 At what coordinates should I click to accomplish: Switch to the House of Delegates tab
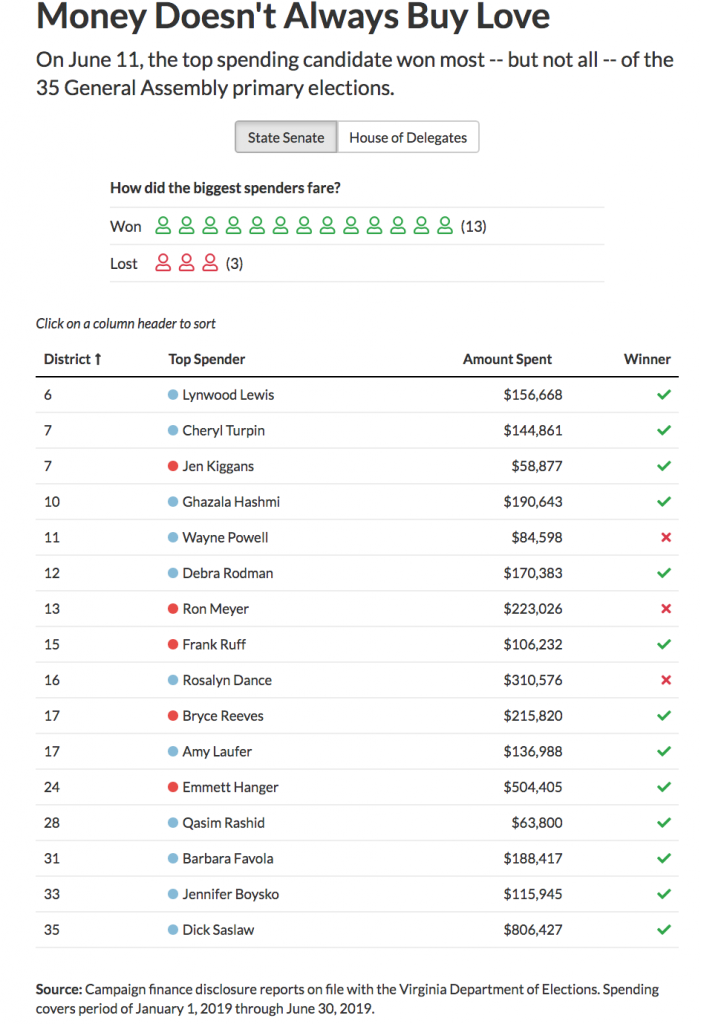[x=408, y=138]
